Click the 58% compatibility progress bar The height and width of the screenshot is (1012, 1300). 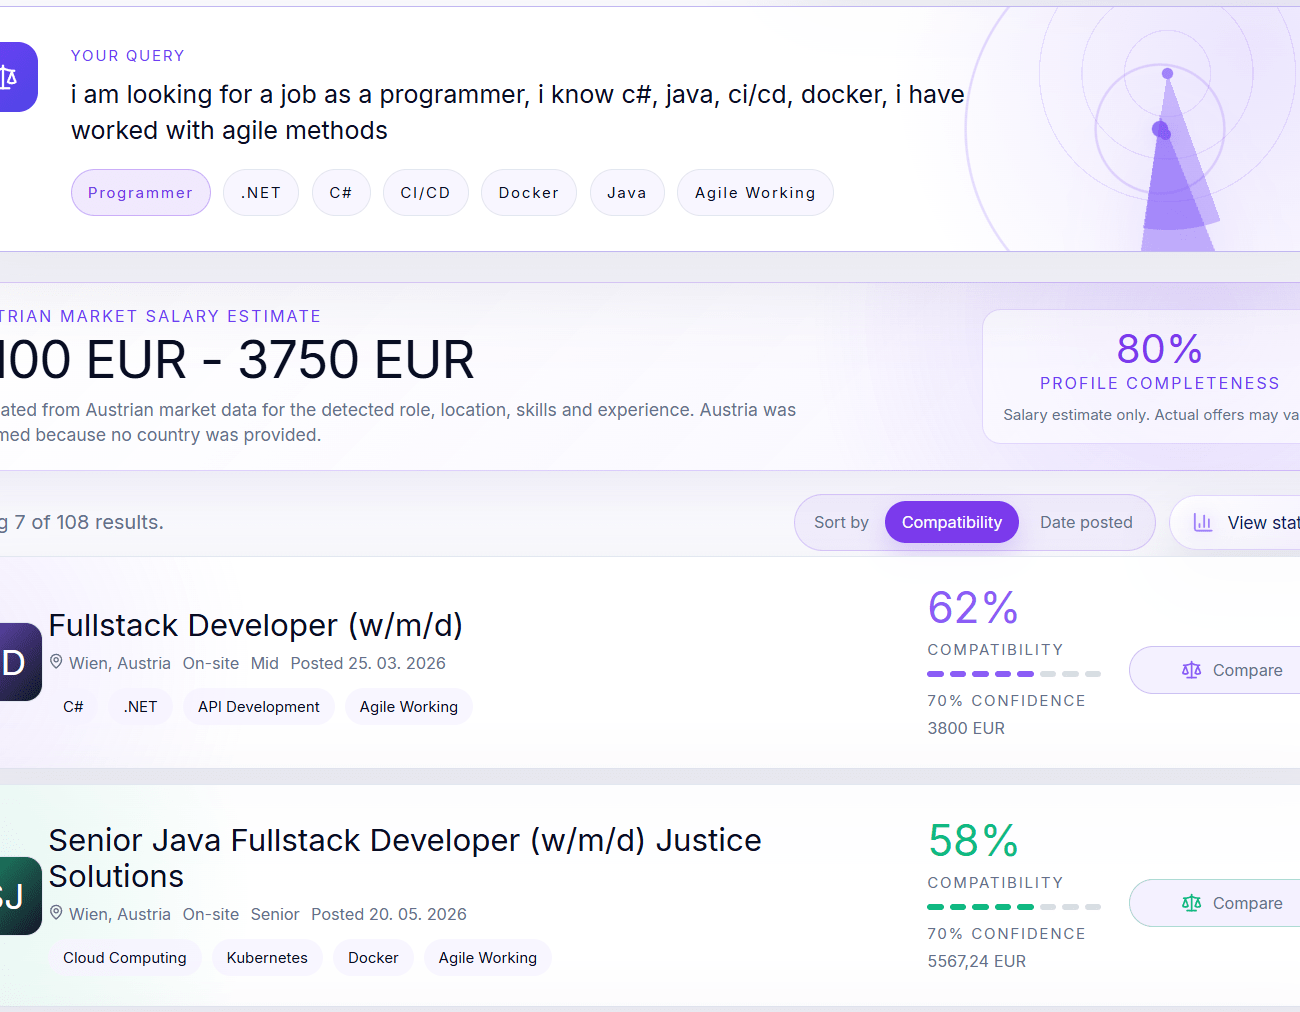coord(1014,907)
